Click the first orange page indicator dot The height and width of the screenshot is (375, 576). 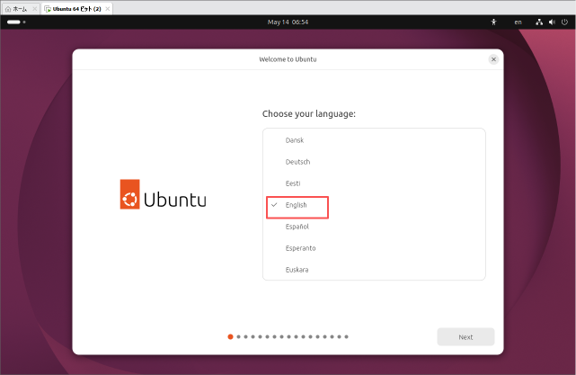click(x=230, y=336)
